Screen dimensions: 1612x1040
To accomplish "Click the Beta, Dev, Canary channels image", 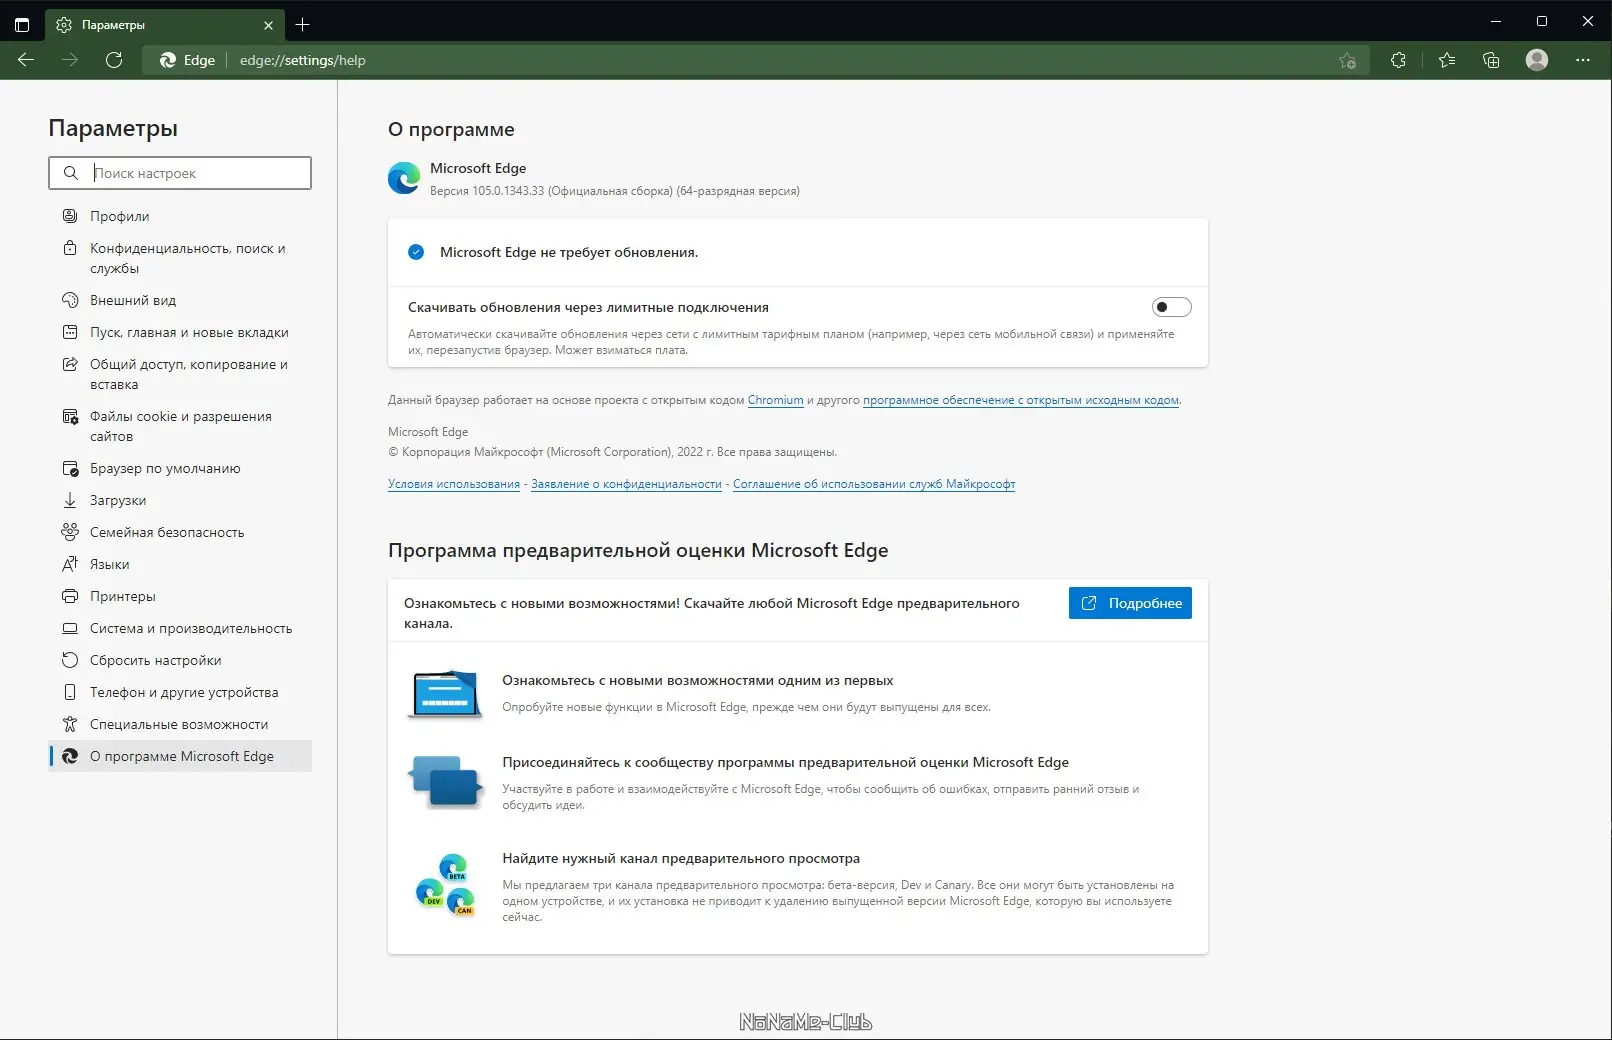I will click(x=445, y=885).
